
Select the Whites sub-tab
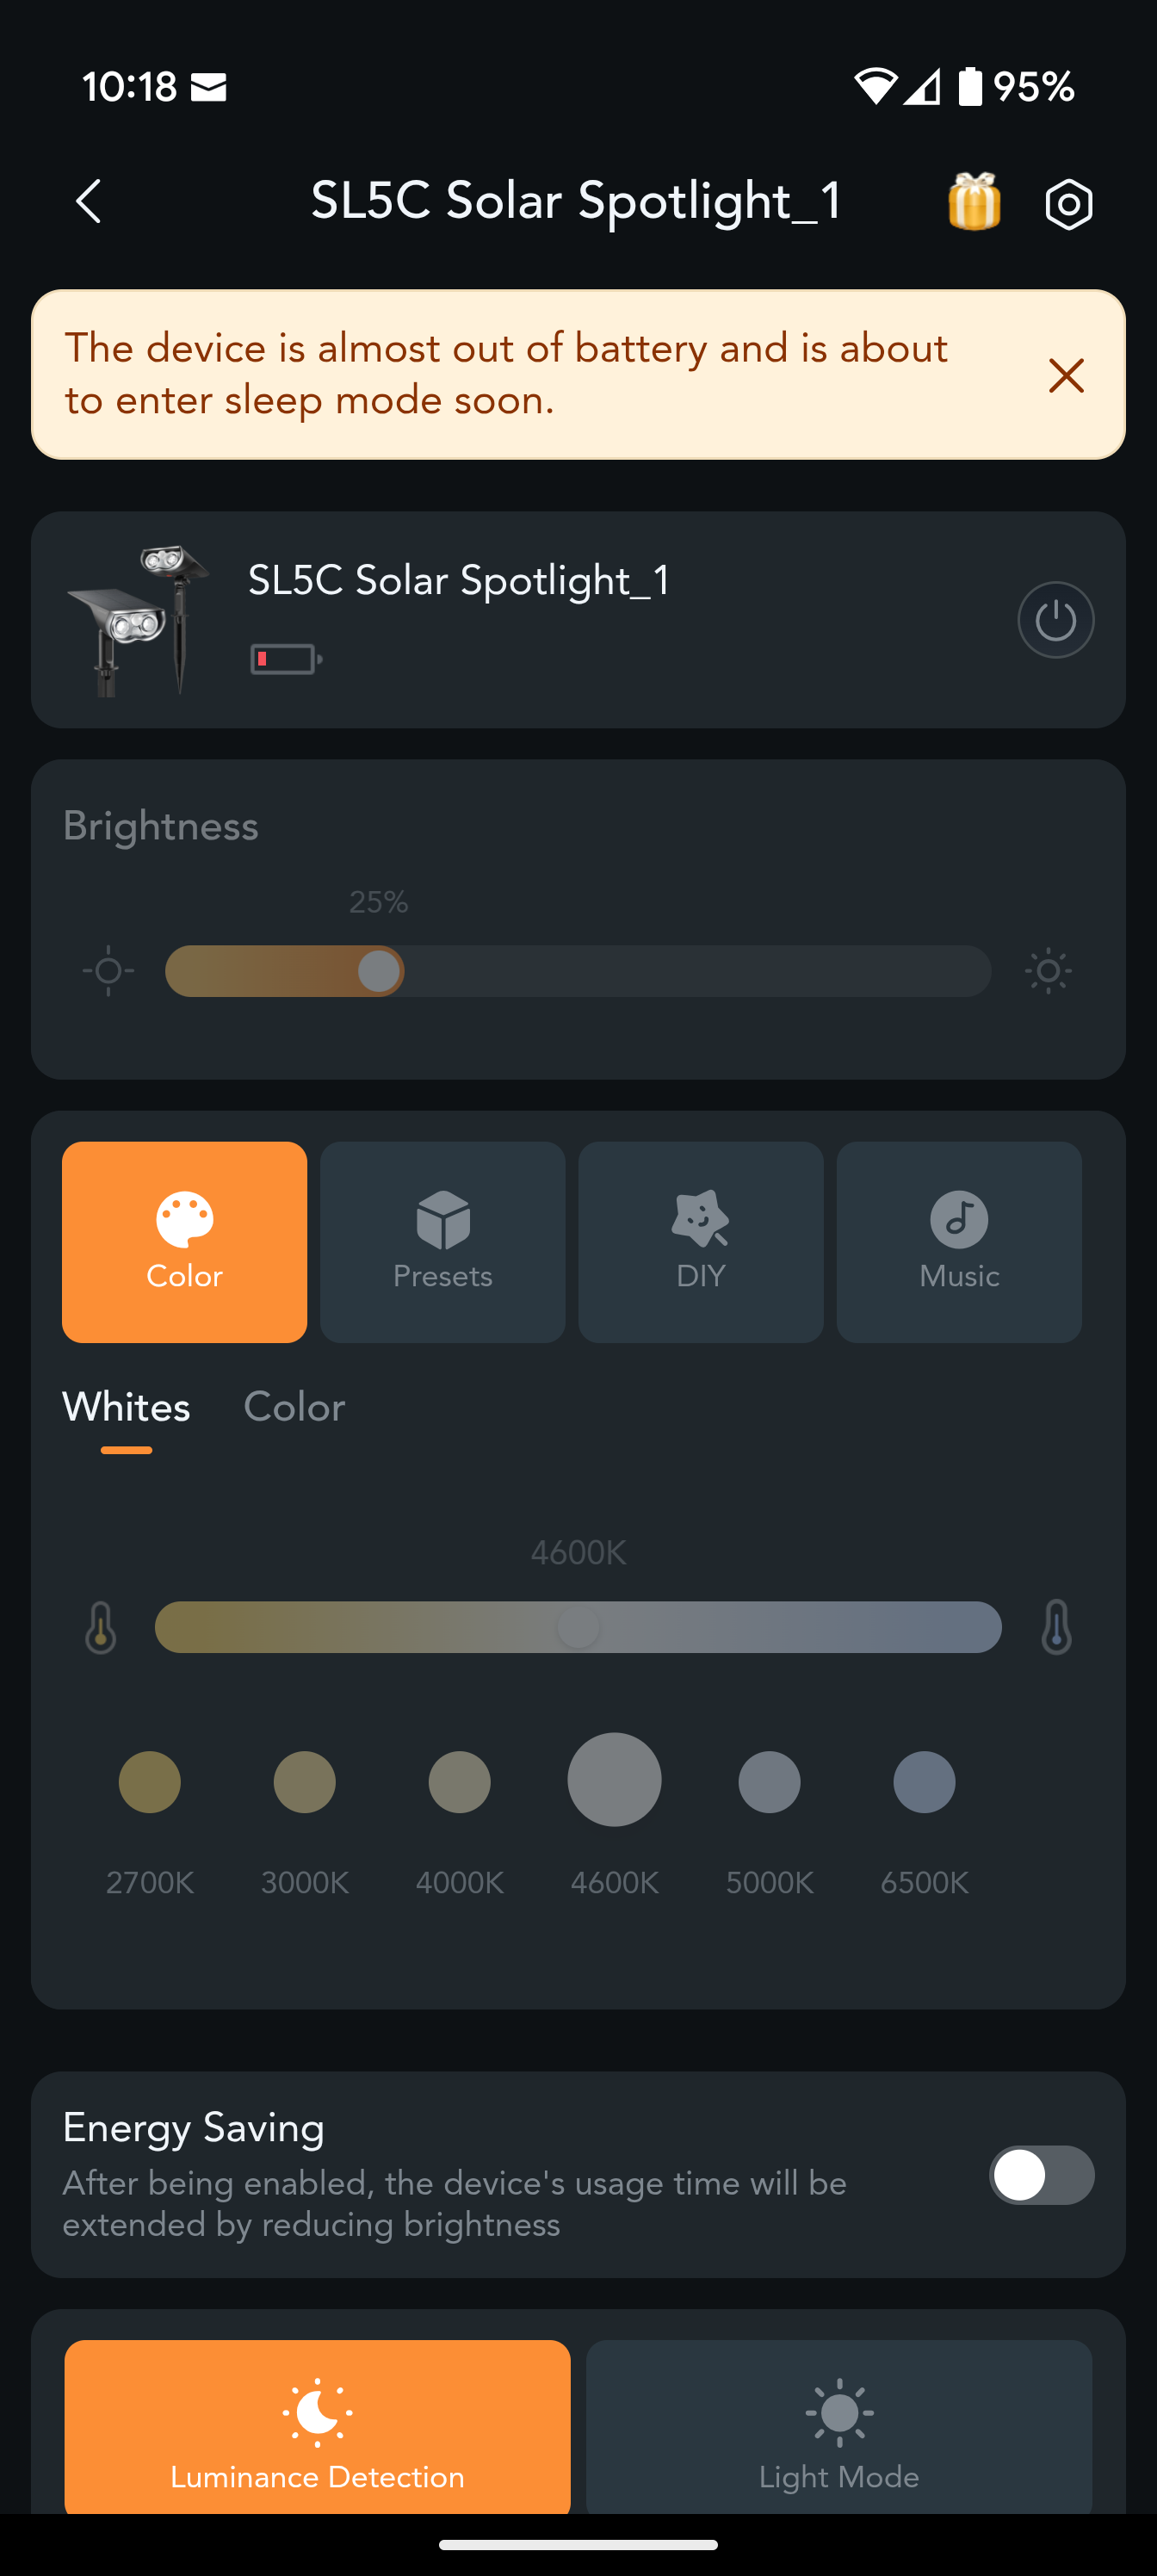[x=126, y=1407]
